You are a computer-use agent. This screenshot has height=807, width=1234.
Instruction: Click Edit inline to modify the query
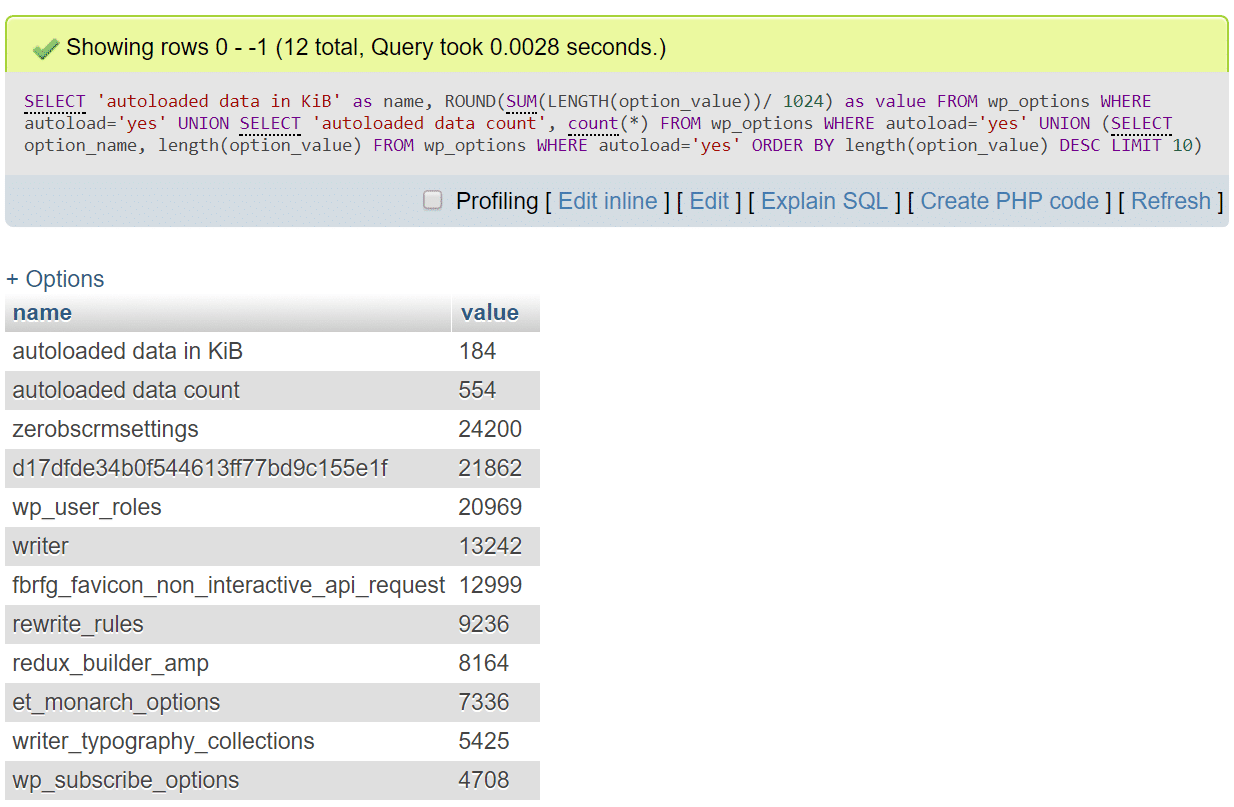click(608, 201)
